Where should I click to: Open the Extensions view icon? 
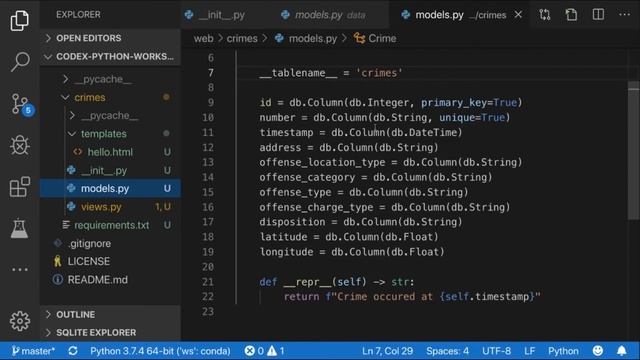point(20,187)
